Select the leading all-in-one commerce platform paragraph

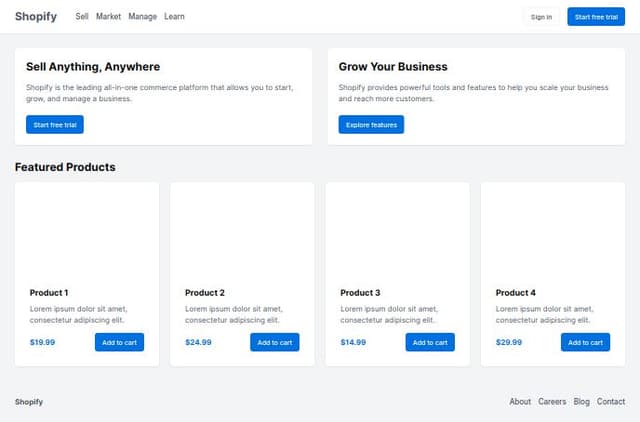click(x=160, y=93)
